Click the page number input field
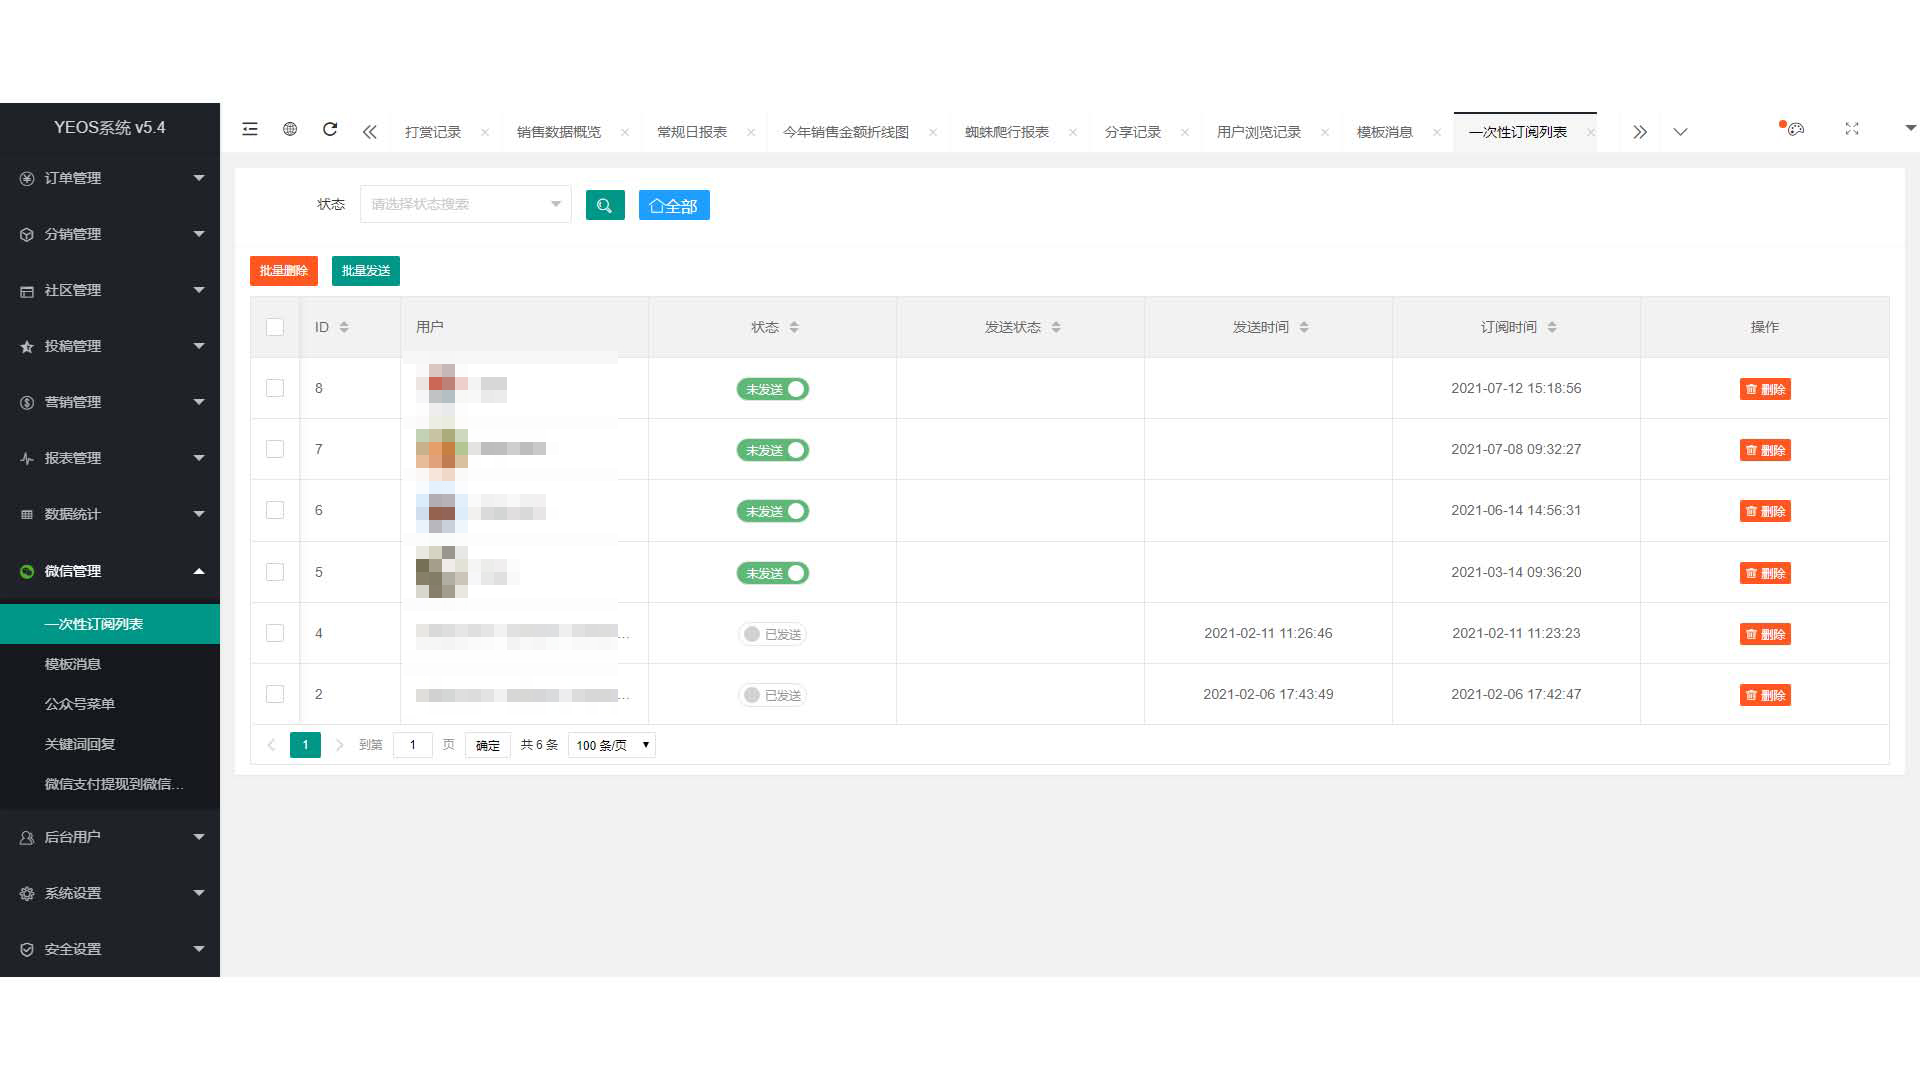The width and height of the screenshot is (1920, 1080). [x=412, y=745]
